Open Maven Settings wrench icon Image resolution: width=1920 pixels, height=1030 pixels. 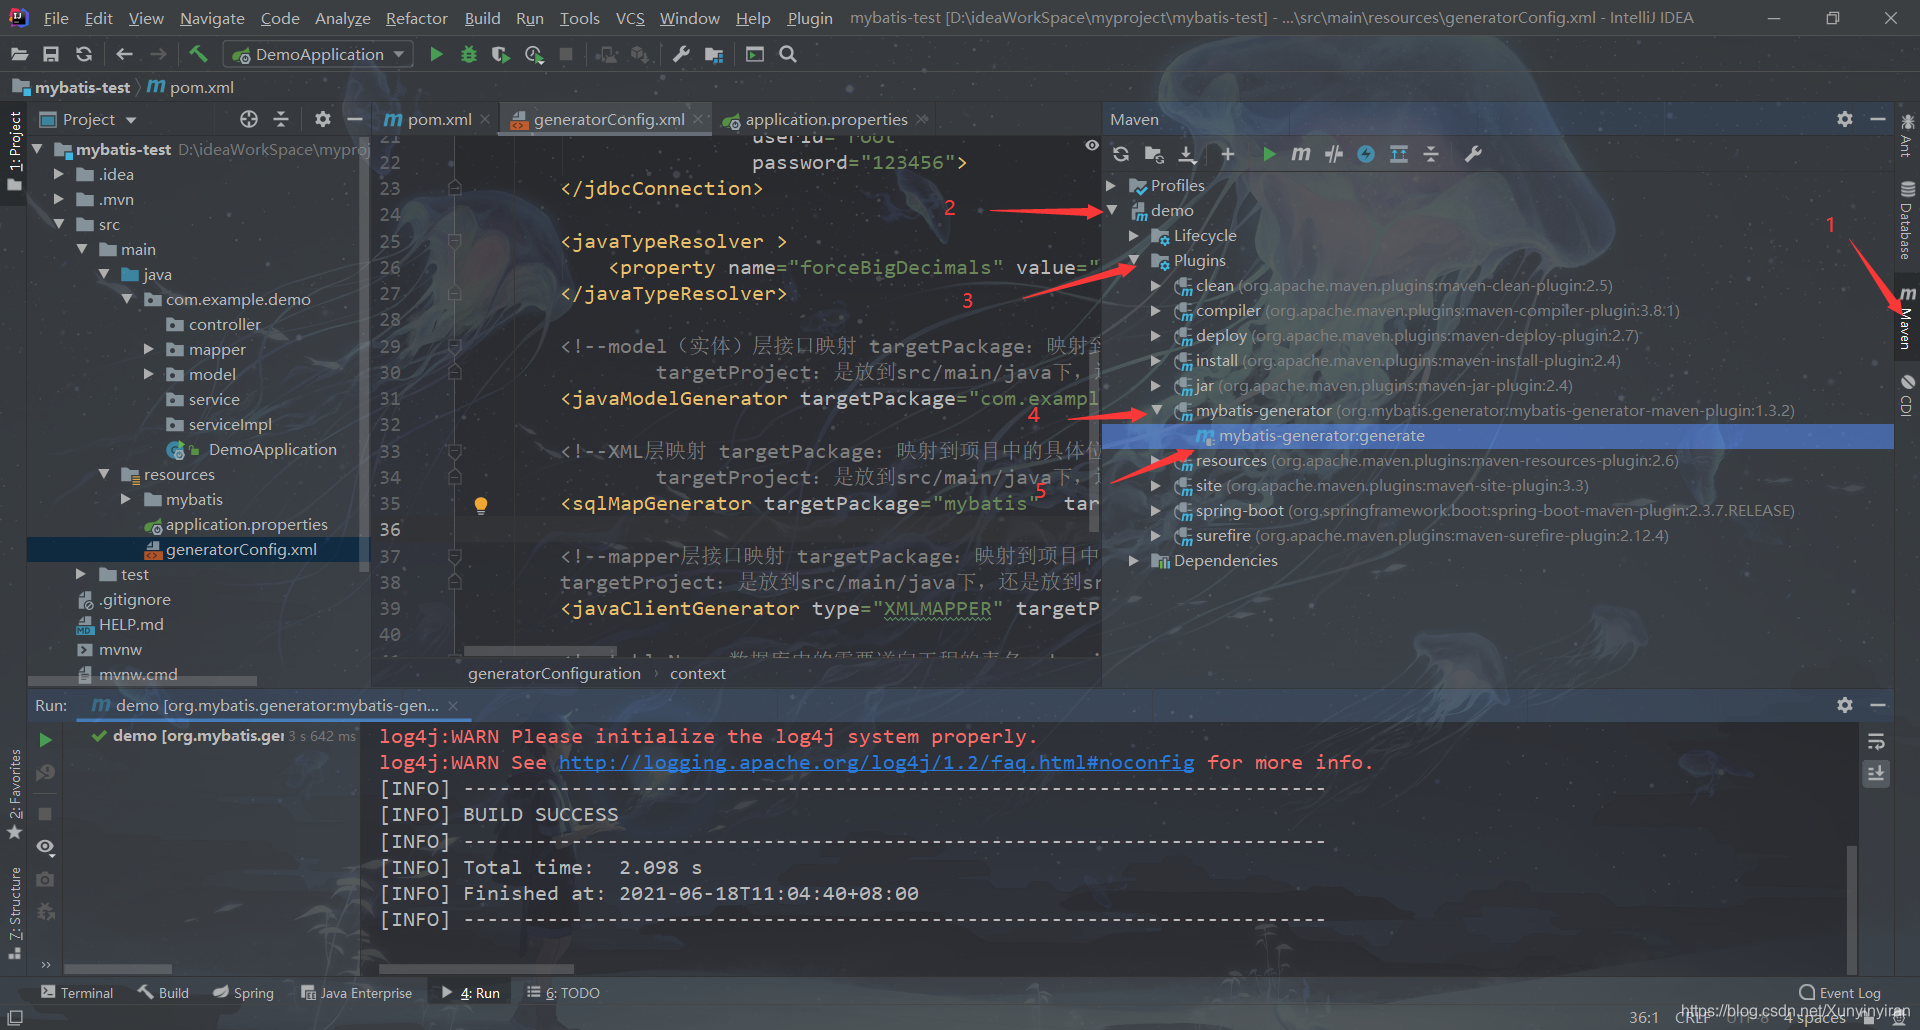1473,154
